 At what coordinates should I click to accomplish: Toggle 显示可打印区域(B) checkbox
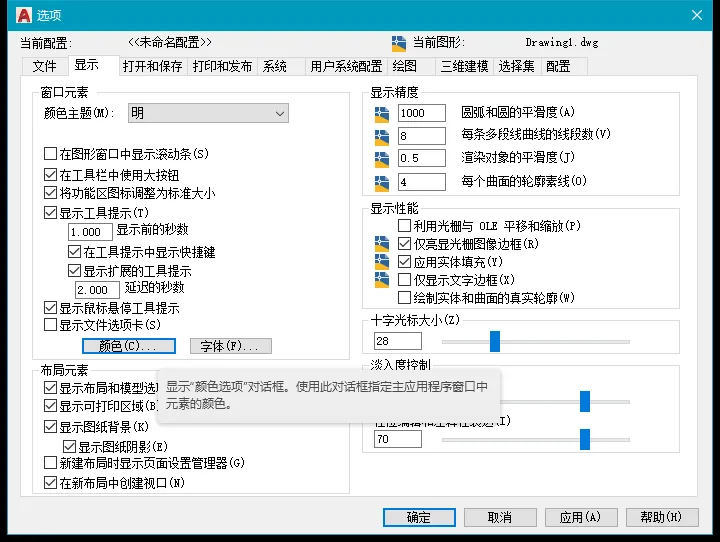coord(50,406)
